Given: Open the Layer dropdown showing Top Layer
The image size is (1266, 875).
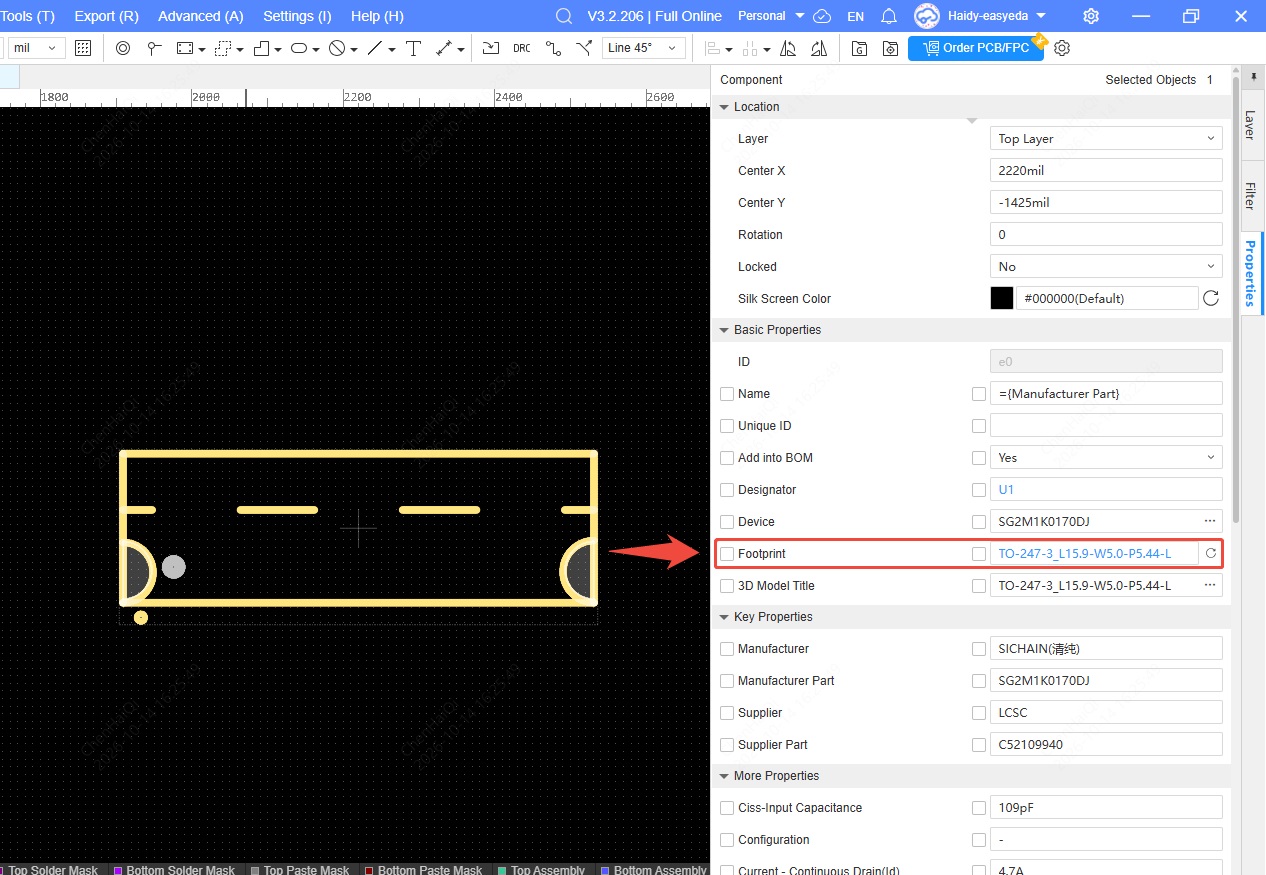Looking at the screenshot, I should pyautogui.click(x=1106, y=138).
